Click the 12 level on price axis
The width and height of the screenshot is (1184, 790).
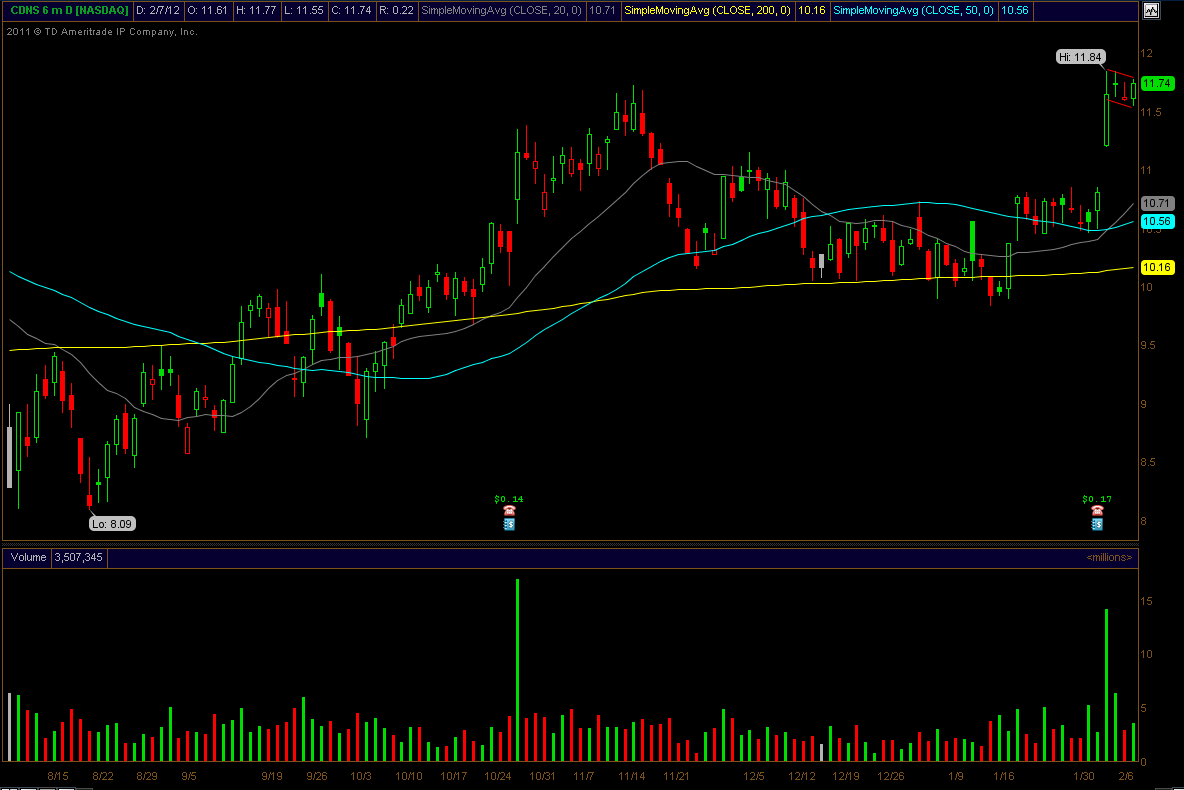point(1147,53)
